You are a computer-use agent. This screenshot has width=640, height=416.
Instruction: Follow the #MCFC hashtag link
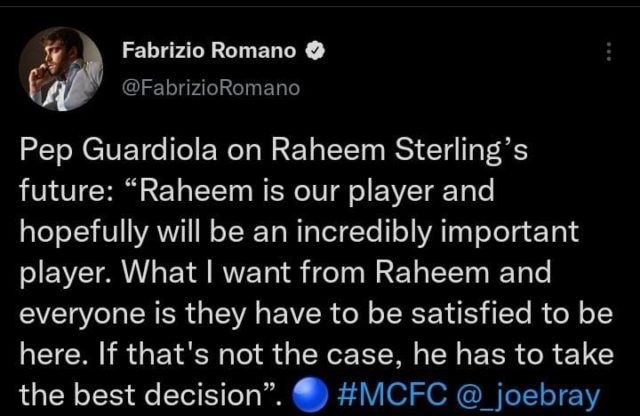(392, 395)
